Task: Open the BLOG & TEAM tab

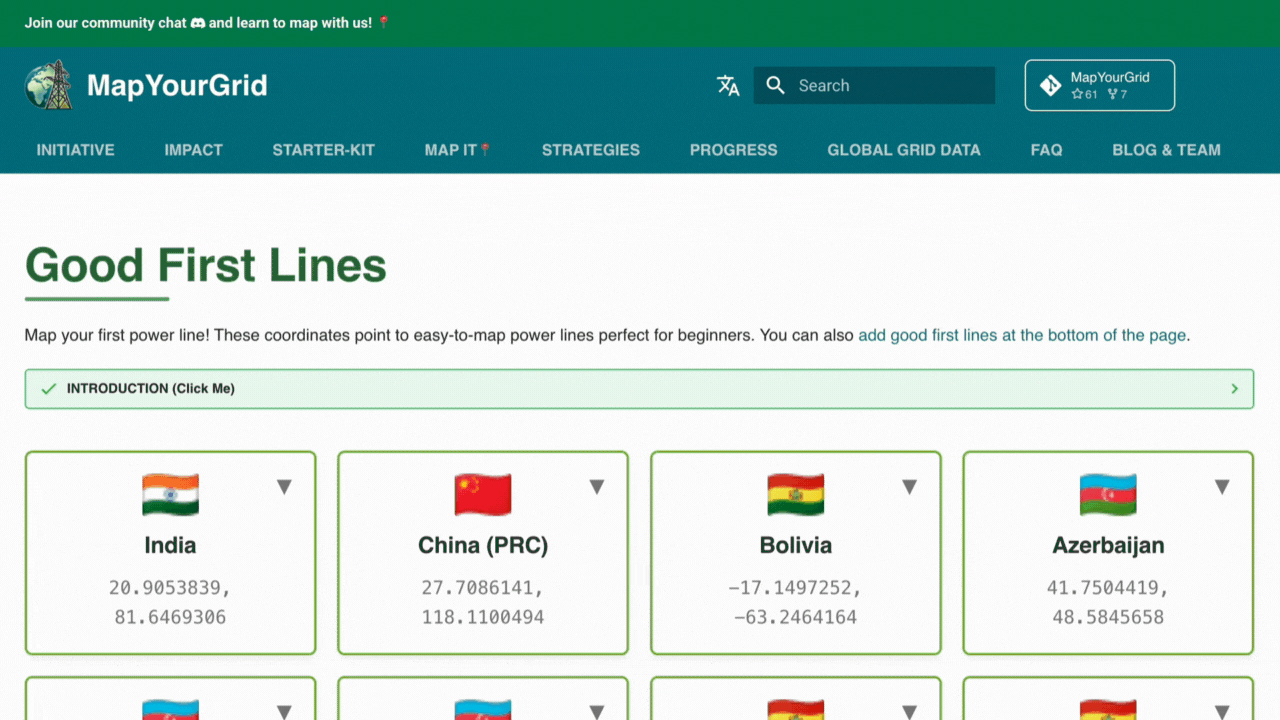Action: coord(1167,150)
